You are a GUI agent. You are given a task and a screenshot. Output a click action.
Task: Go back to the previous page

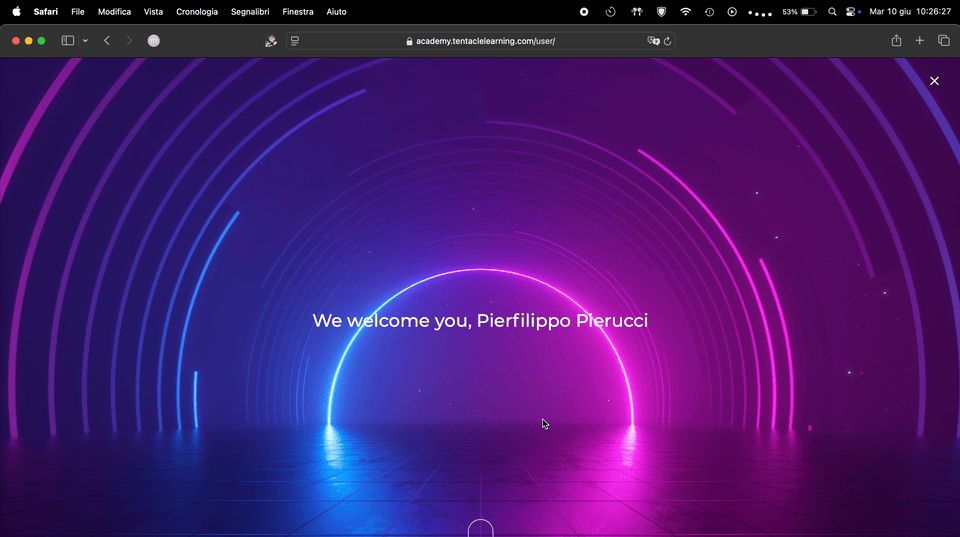pyautogui.click(x=107, y=41)
